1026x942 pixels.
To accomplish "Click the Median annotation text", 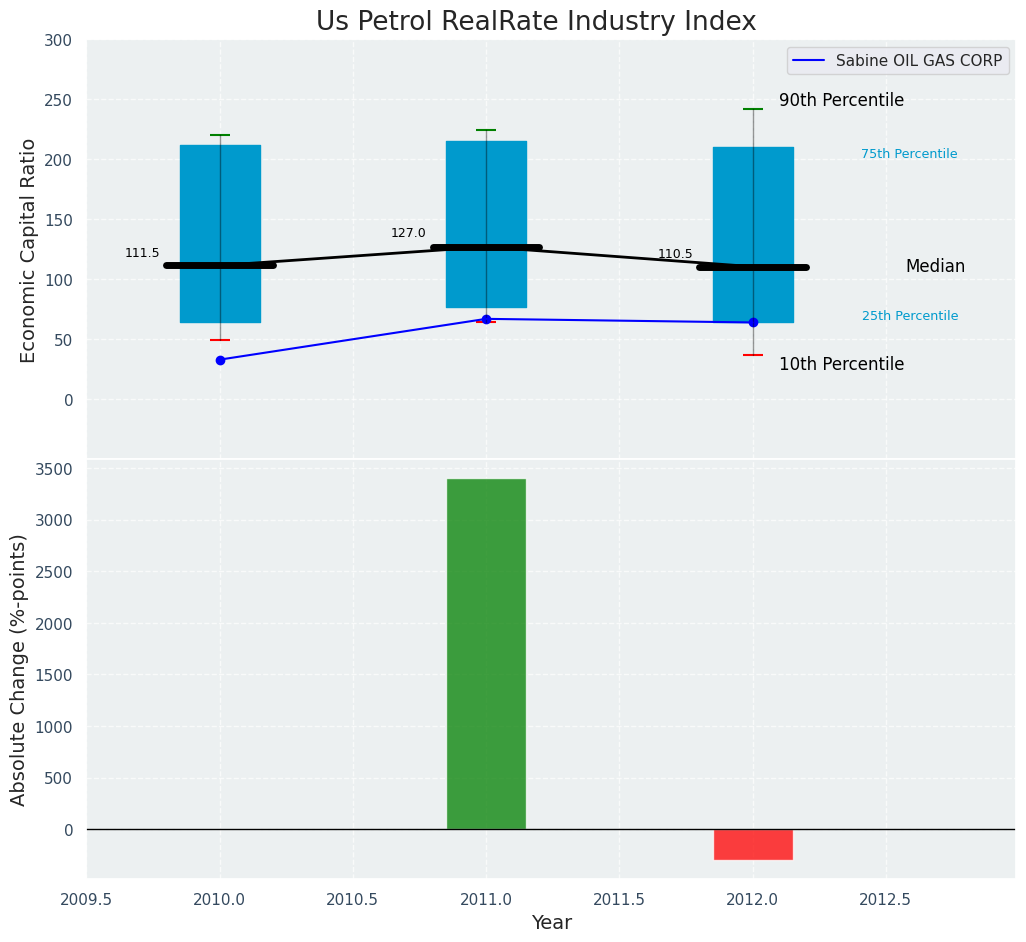I will pyautogui.click(x=935, y=267).
